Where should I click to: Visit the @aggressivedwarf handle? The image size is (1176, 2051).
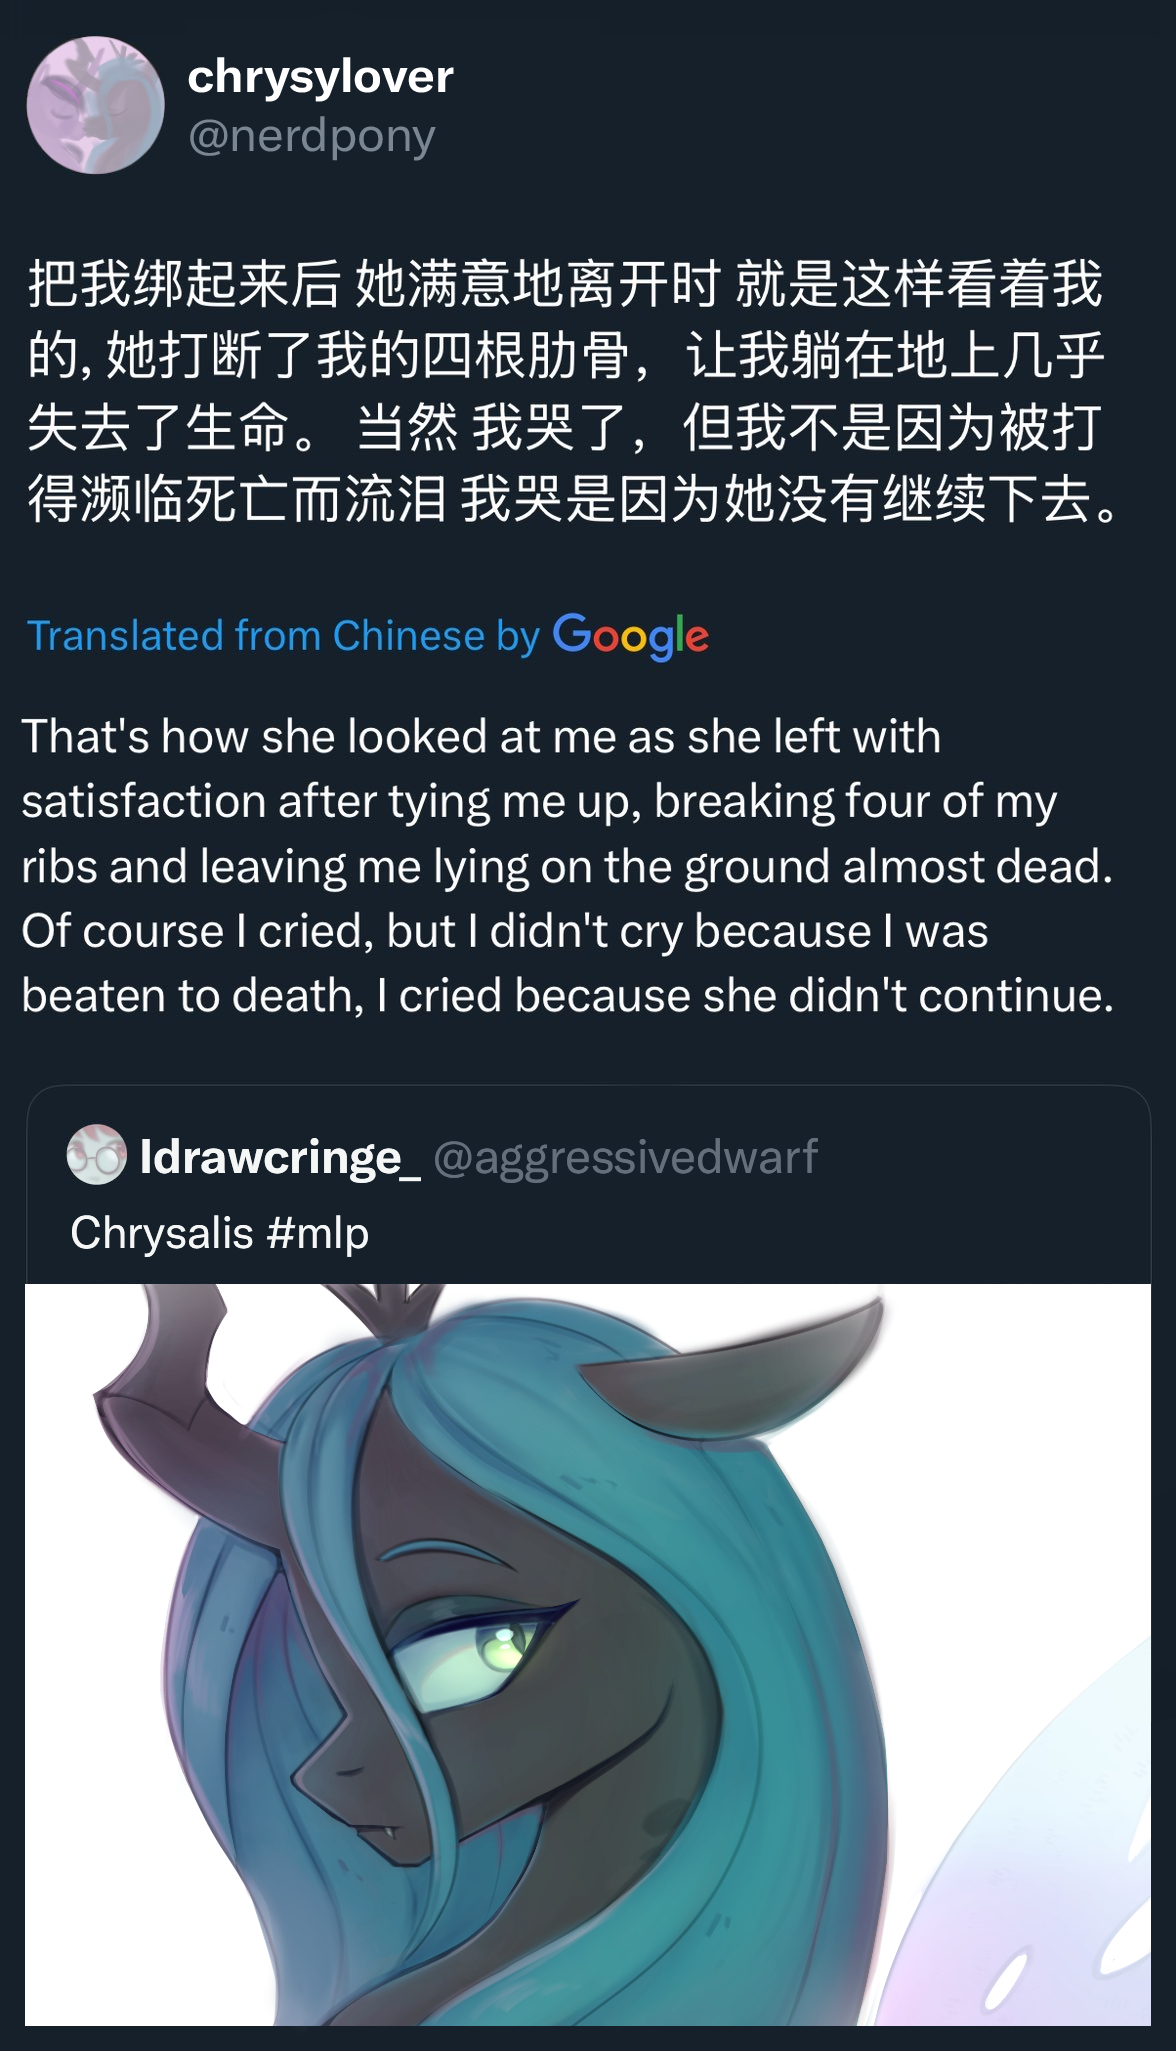(x=626, y=1157)
